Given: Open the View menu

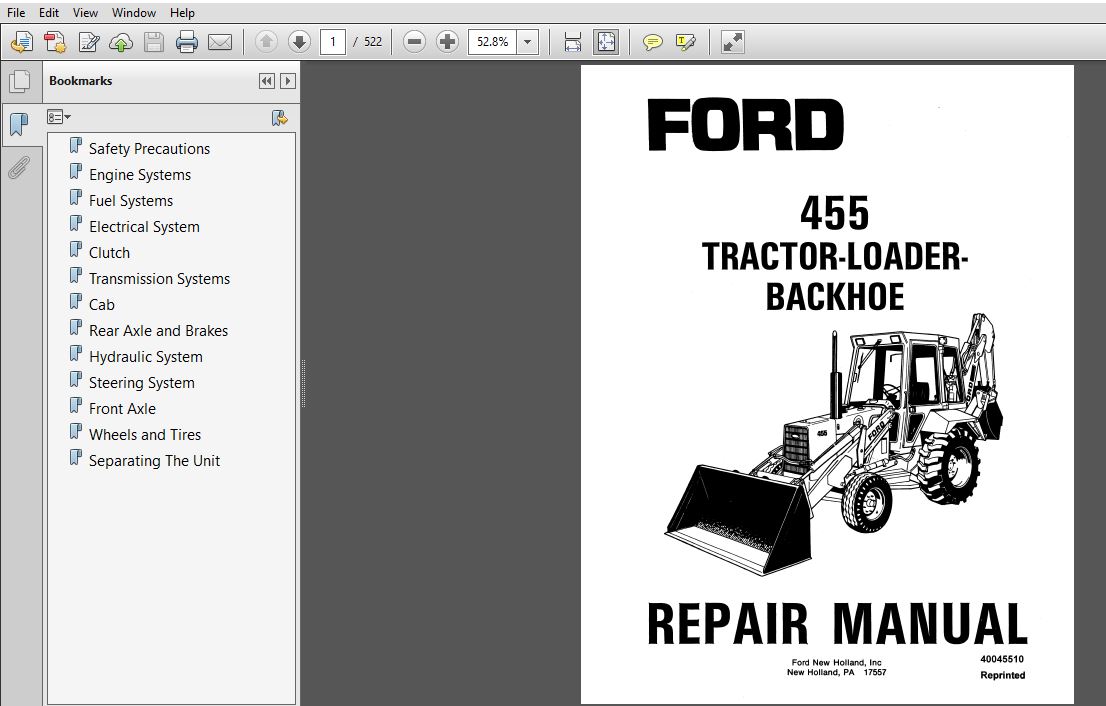Looking at the screenshot, I should click(x=85, y=13).
